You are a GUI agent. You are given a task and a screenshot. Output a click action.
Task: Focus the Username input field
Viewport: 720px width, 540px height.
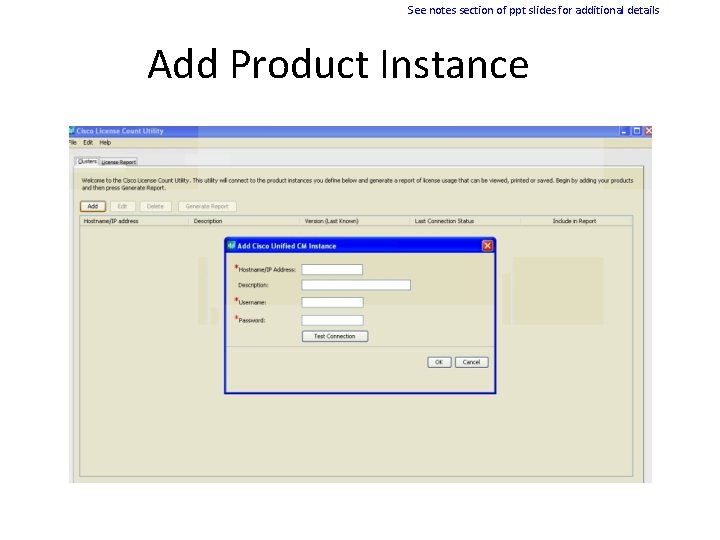click(332, 302)
